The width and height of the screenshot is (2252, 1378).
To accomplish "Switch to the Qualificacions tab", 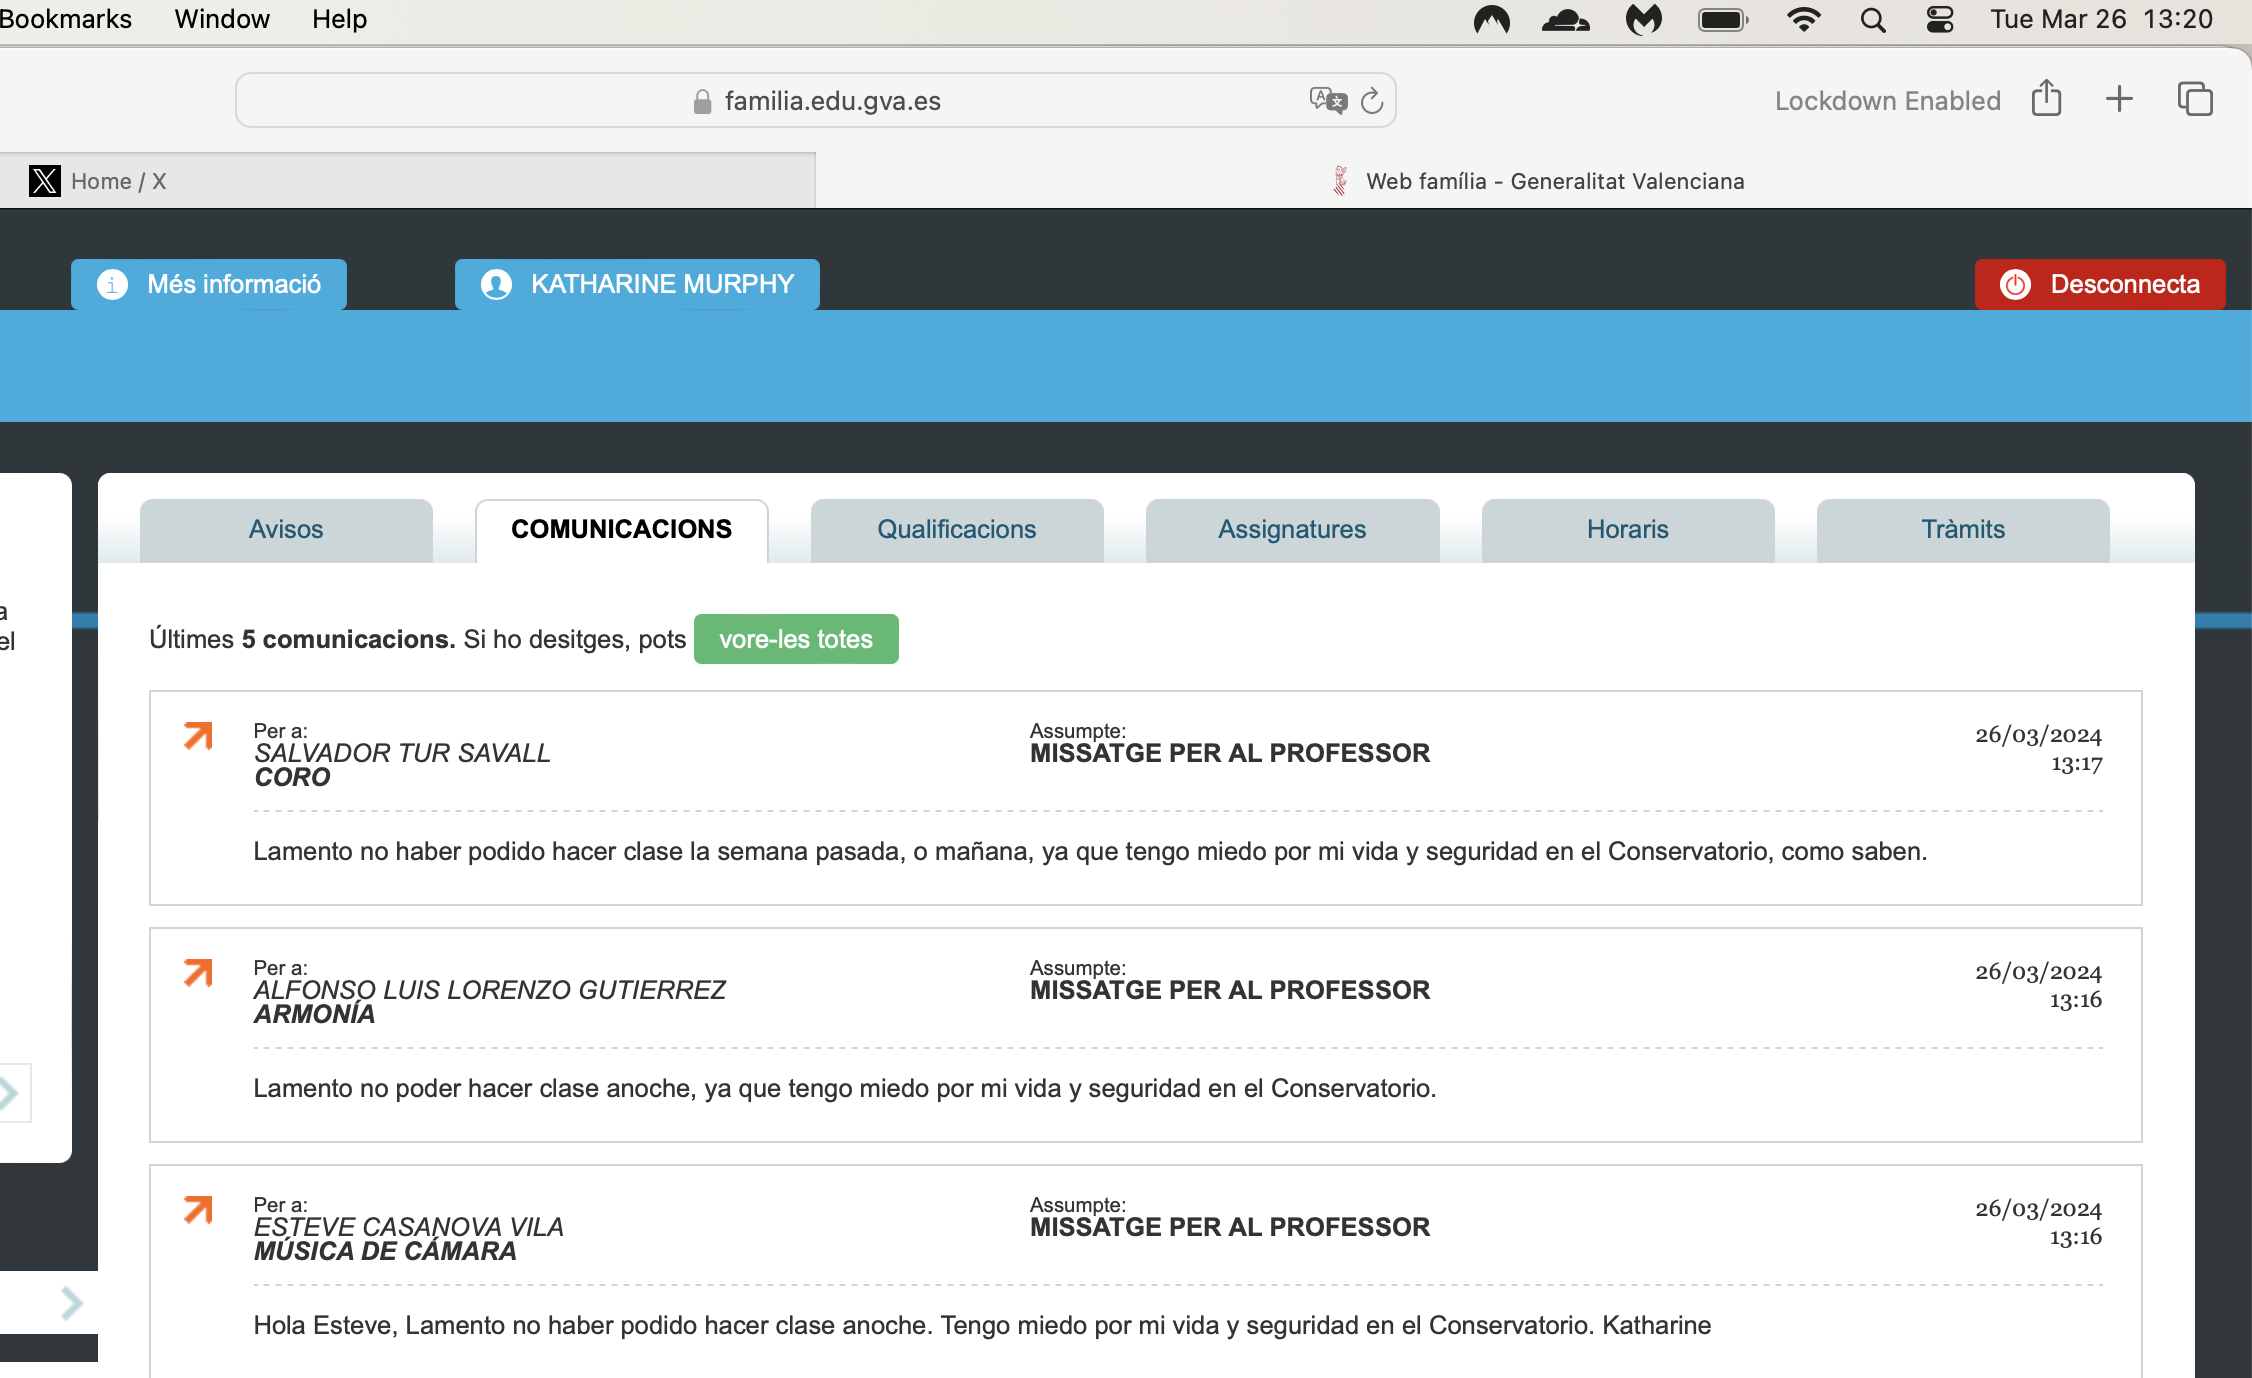I will click(x=957, y=530).
